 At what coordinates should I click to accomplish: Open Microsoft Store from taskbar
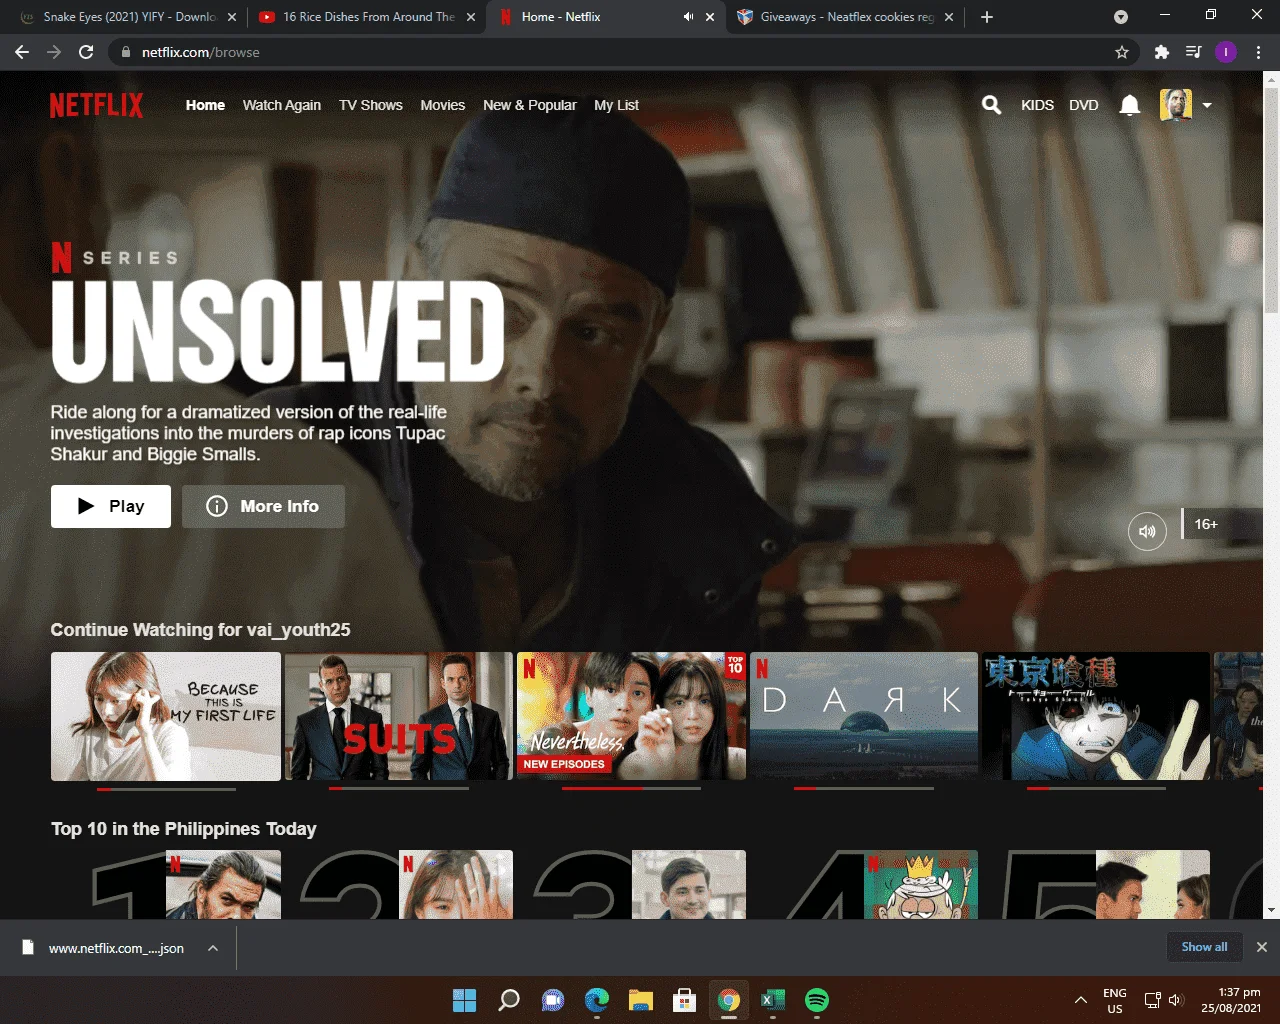(x=685, y=1000)
